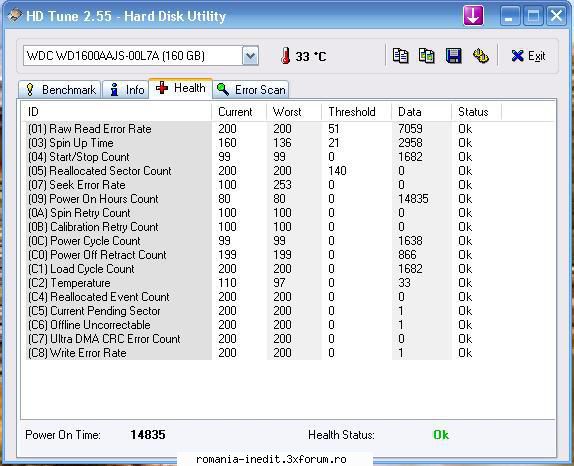Click the Threshold column header
This screenshot has height=466, width=574.
click(x=357, y=112)
